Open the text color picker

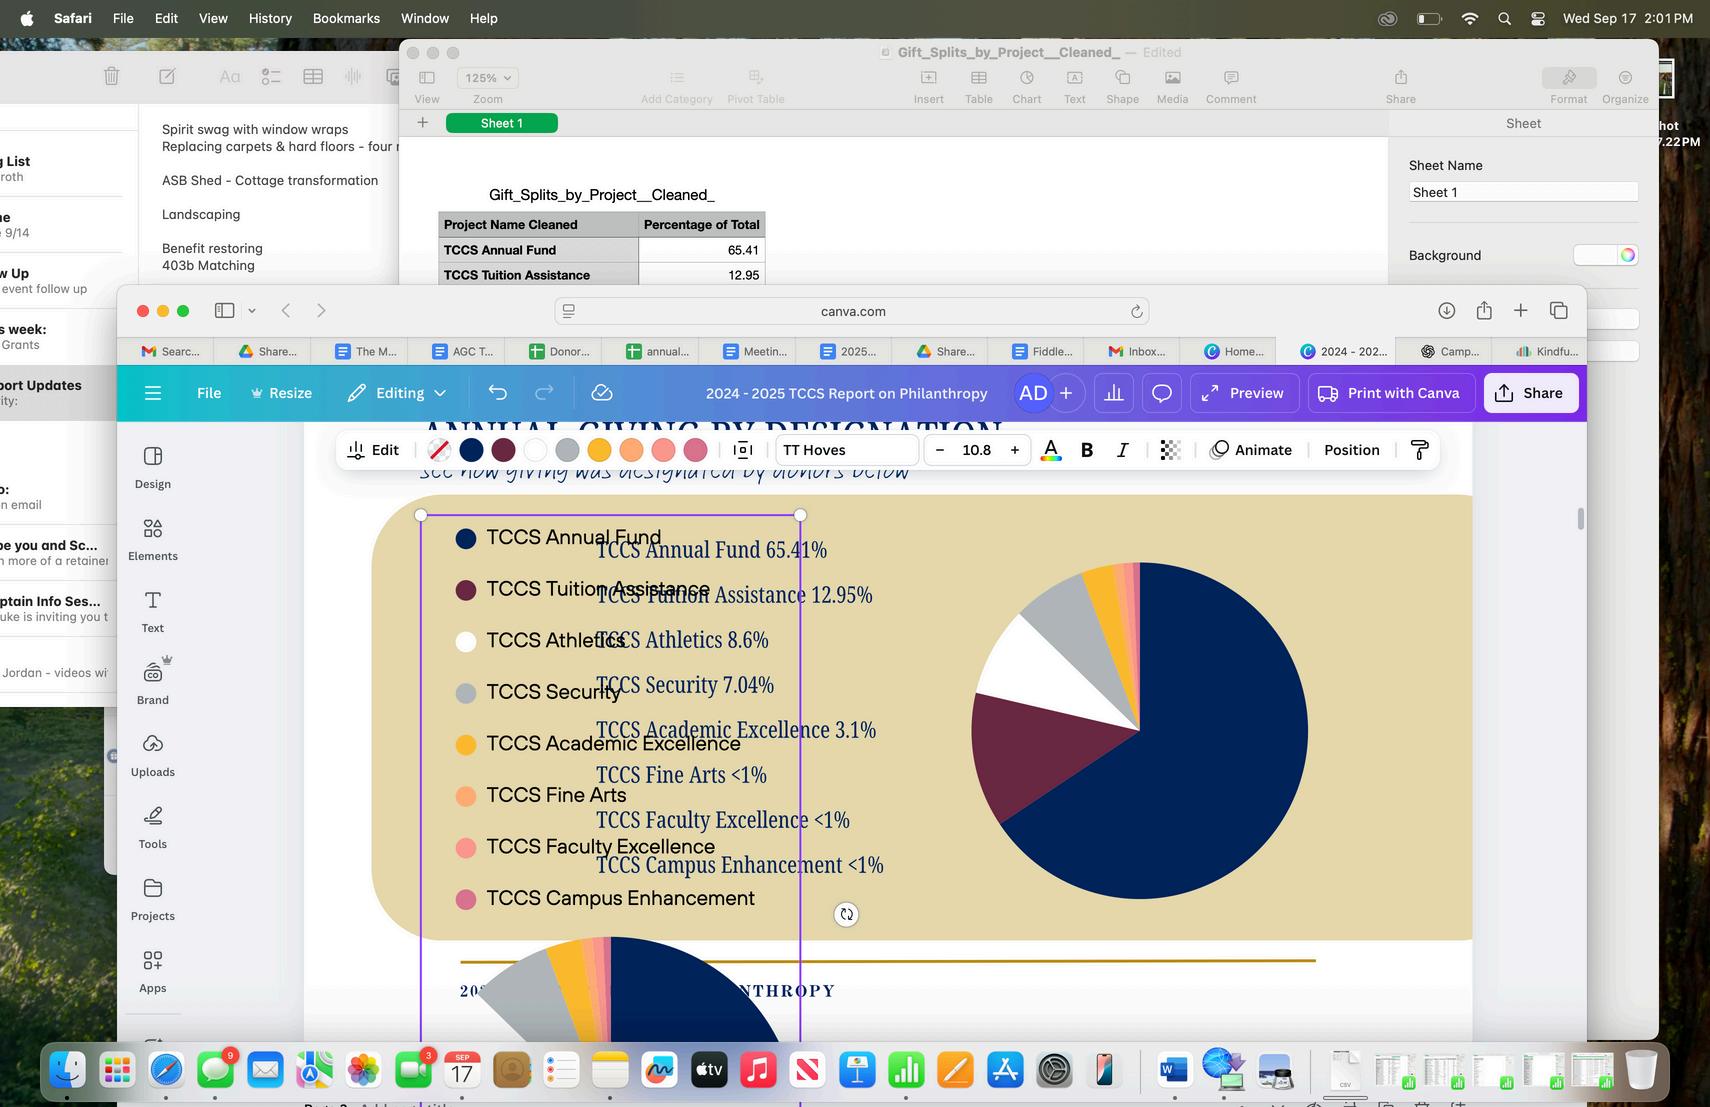pyautogui.click(x=1051, y=450)
